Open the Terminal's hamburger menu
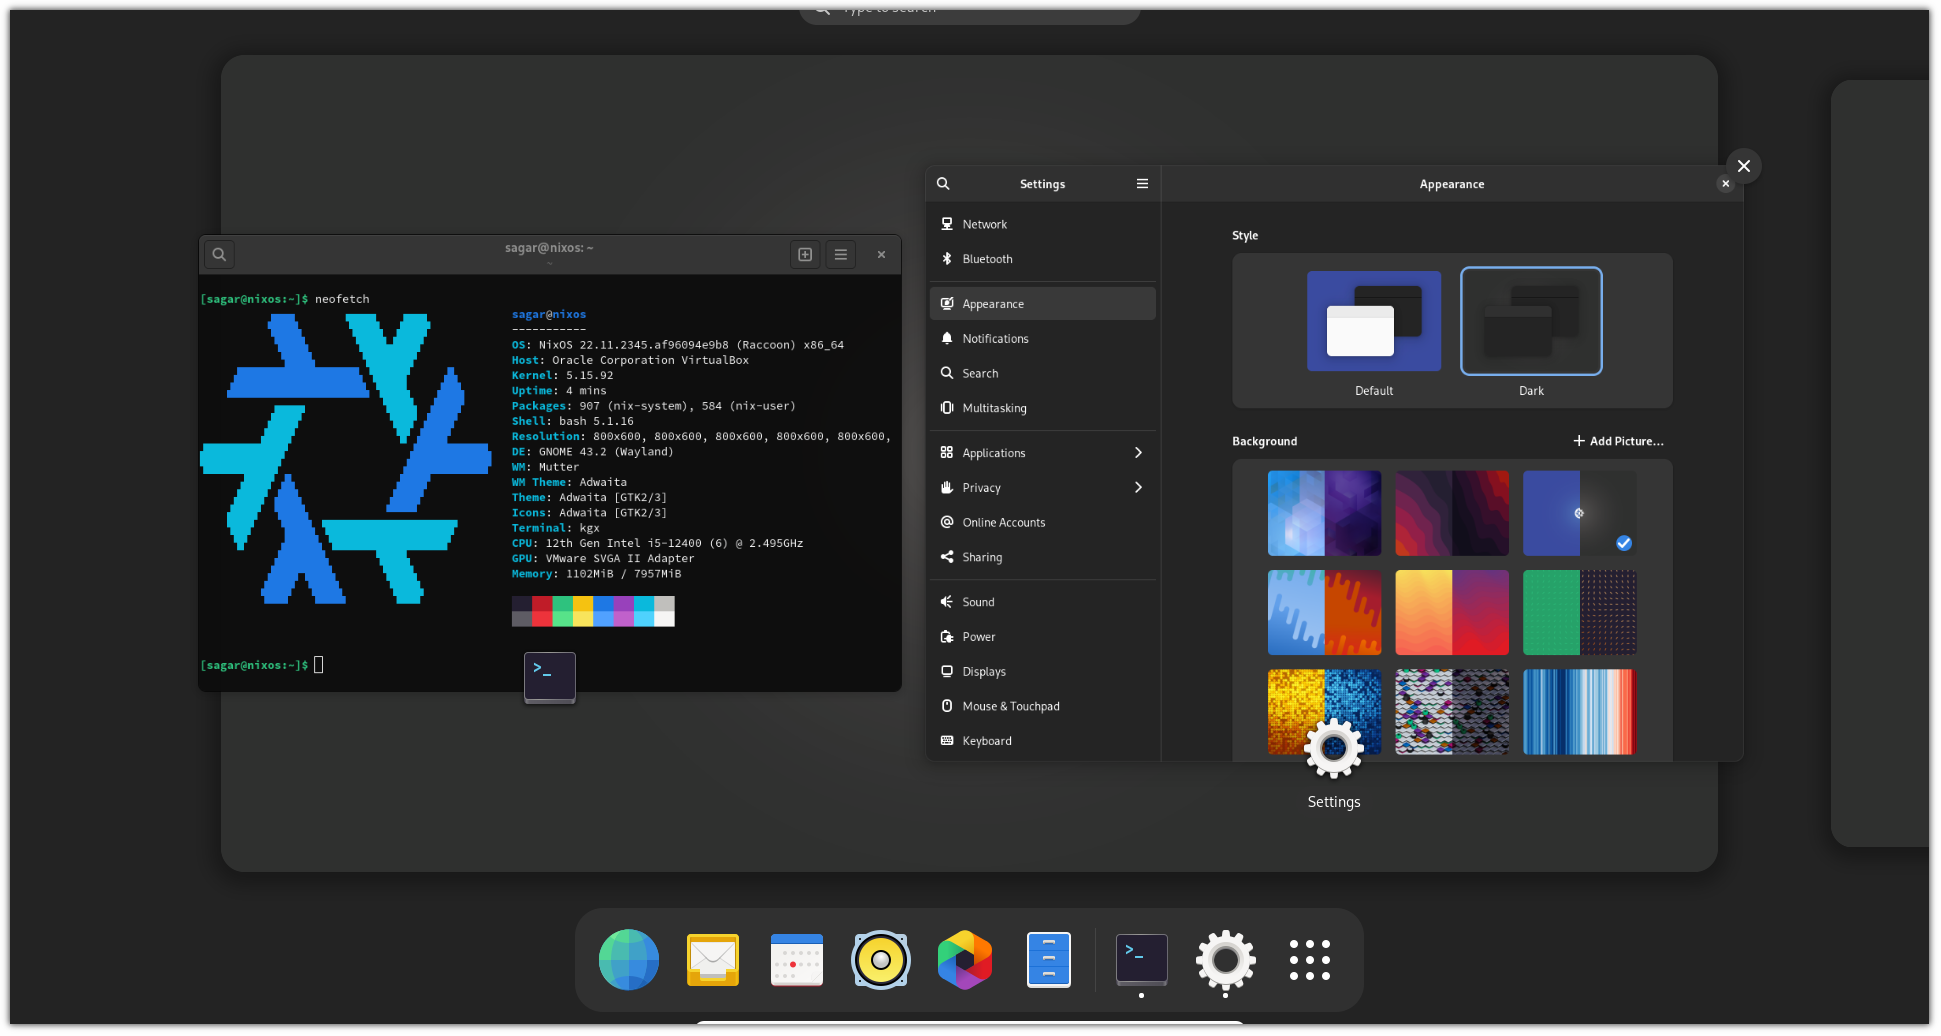Viewport: 1941px width, 1036px height. pyautogui.click(x=840, y=254)
